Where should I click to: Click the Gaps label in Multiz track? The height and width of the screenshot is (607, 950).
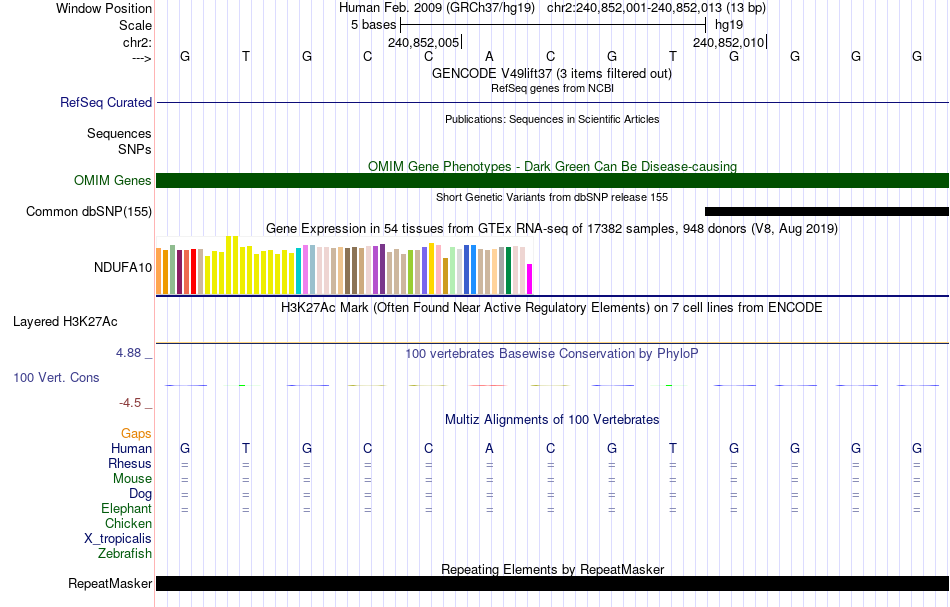(x=136, y=433)
